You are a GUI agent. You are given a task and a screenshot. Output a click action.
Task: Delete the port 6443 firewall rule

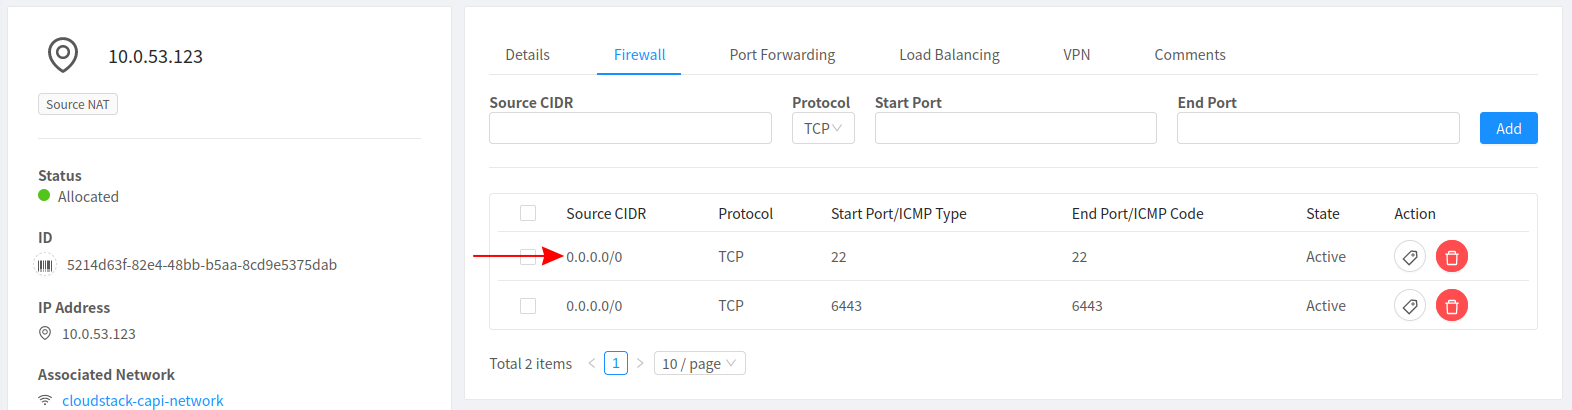[x=1451, y=306]
